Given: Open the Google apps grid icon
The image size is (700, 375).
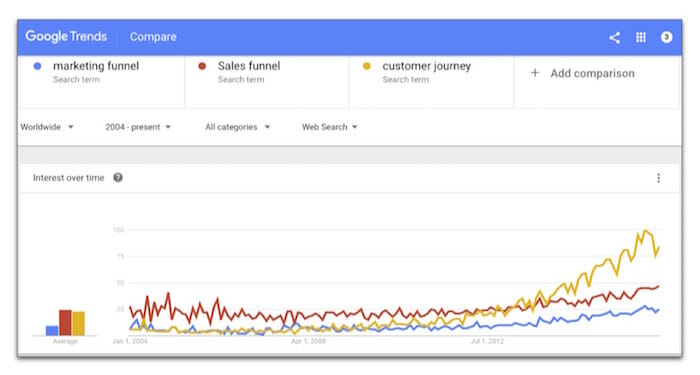Looking at the screenshot, I should coord(641,38).
